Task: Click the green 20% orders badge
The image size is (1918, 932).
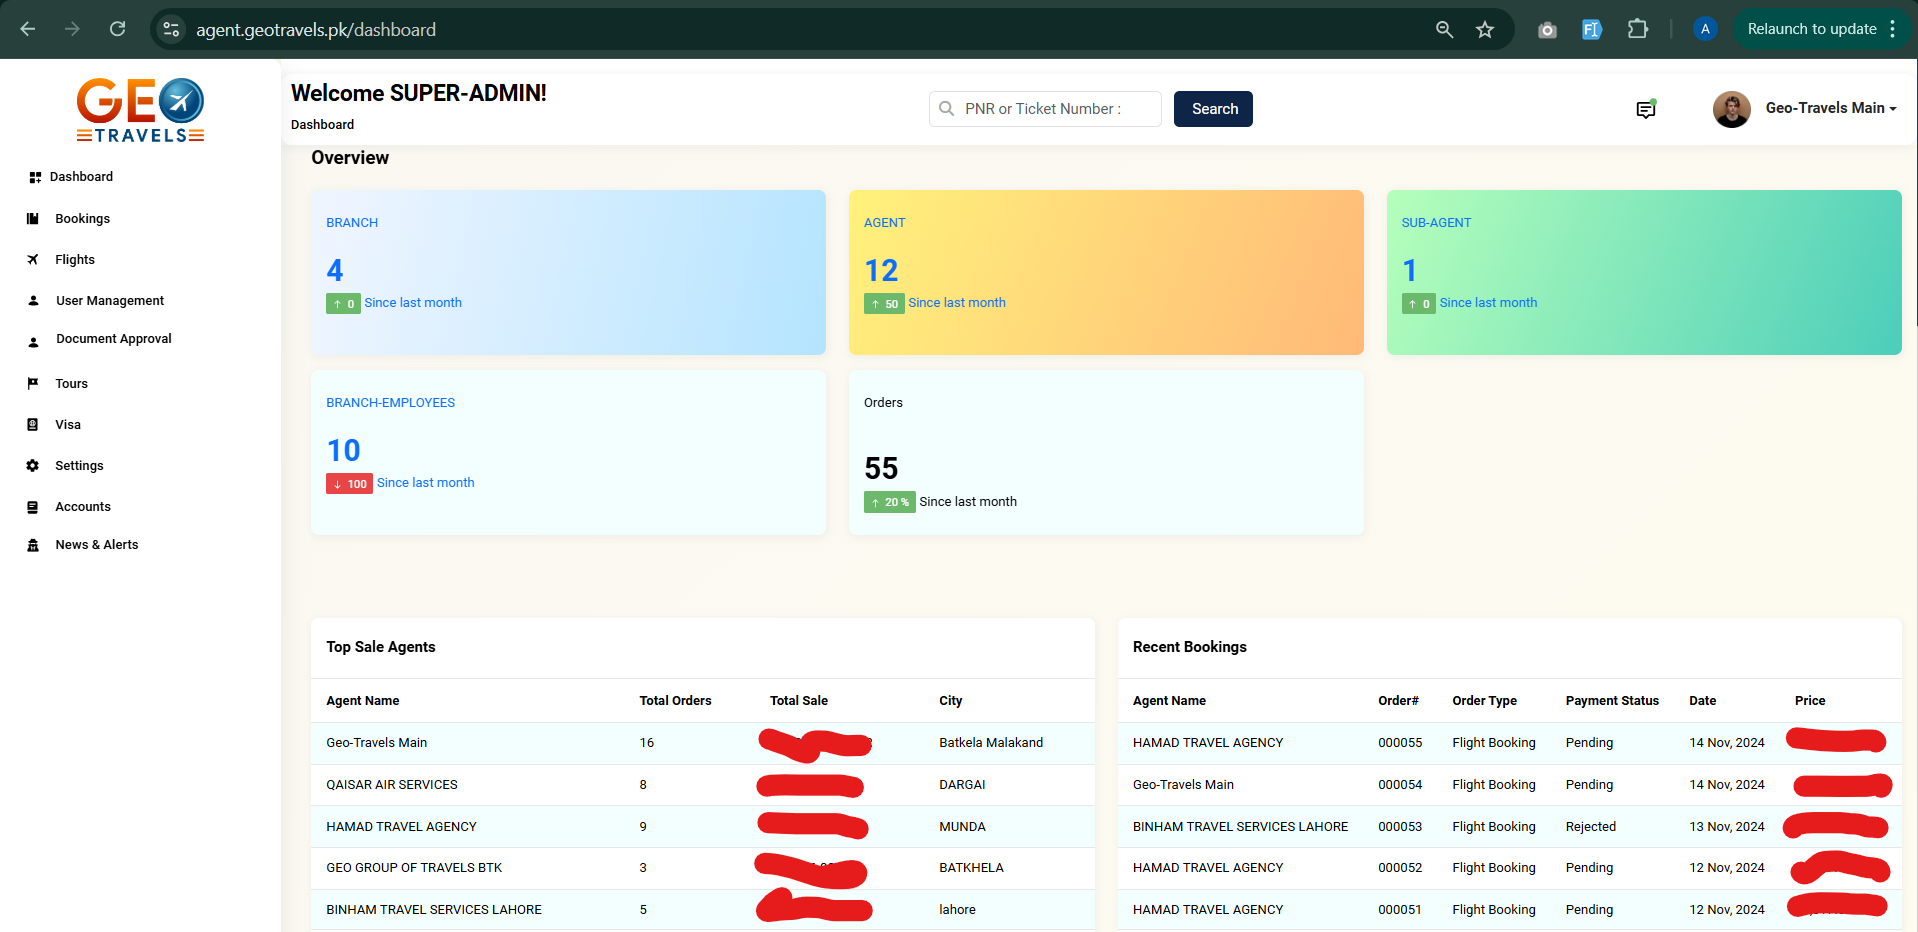Action: 889,502
